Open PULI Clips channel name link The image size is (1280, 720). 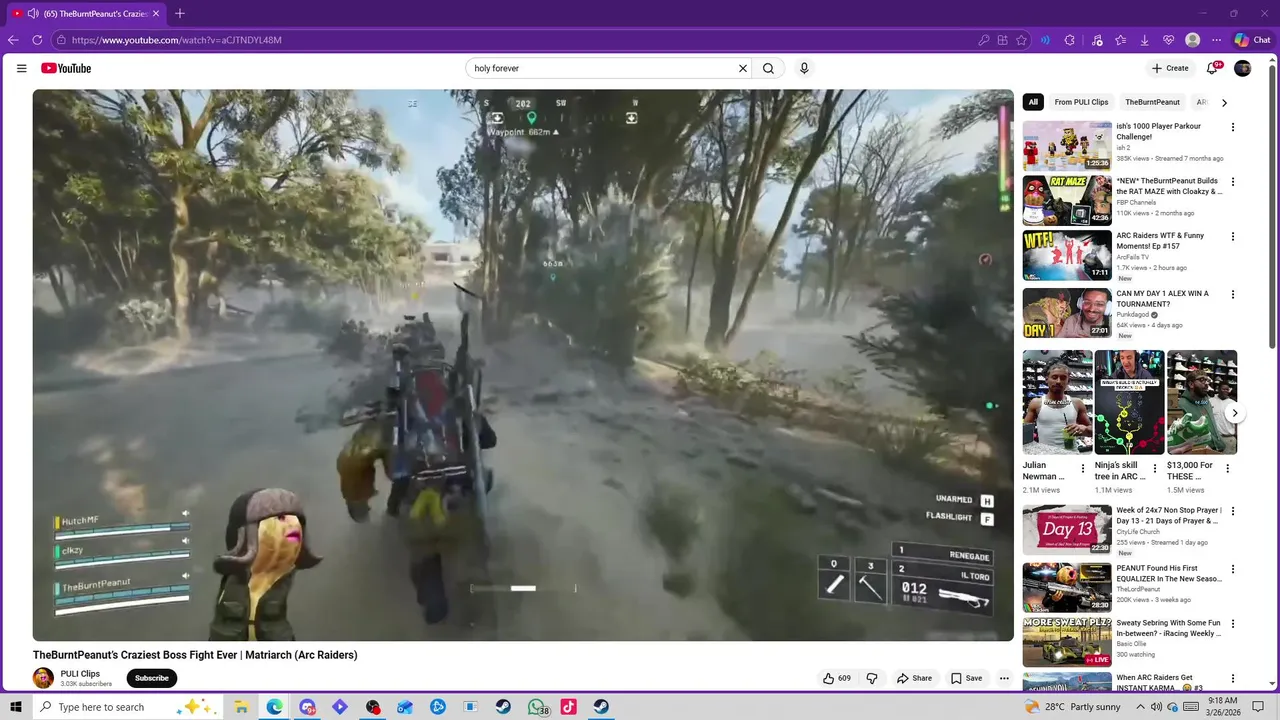coord(80,674)
